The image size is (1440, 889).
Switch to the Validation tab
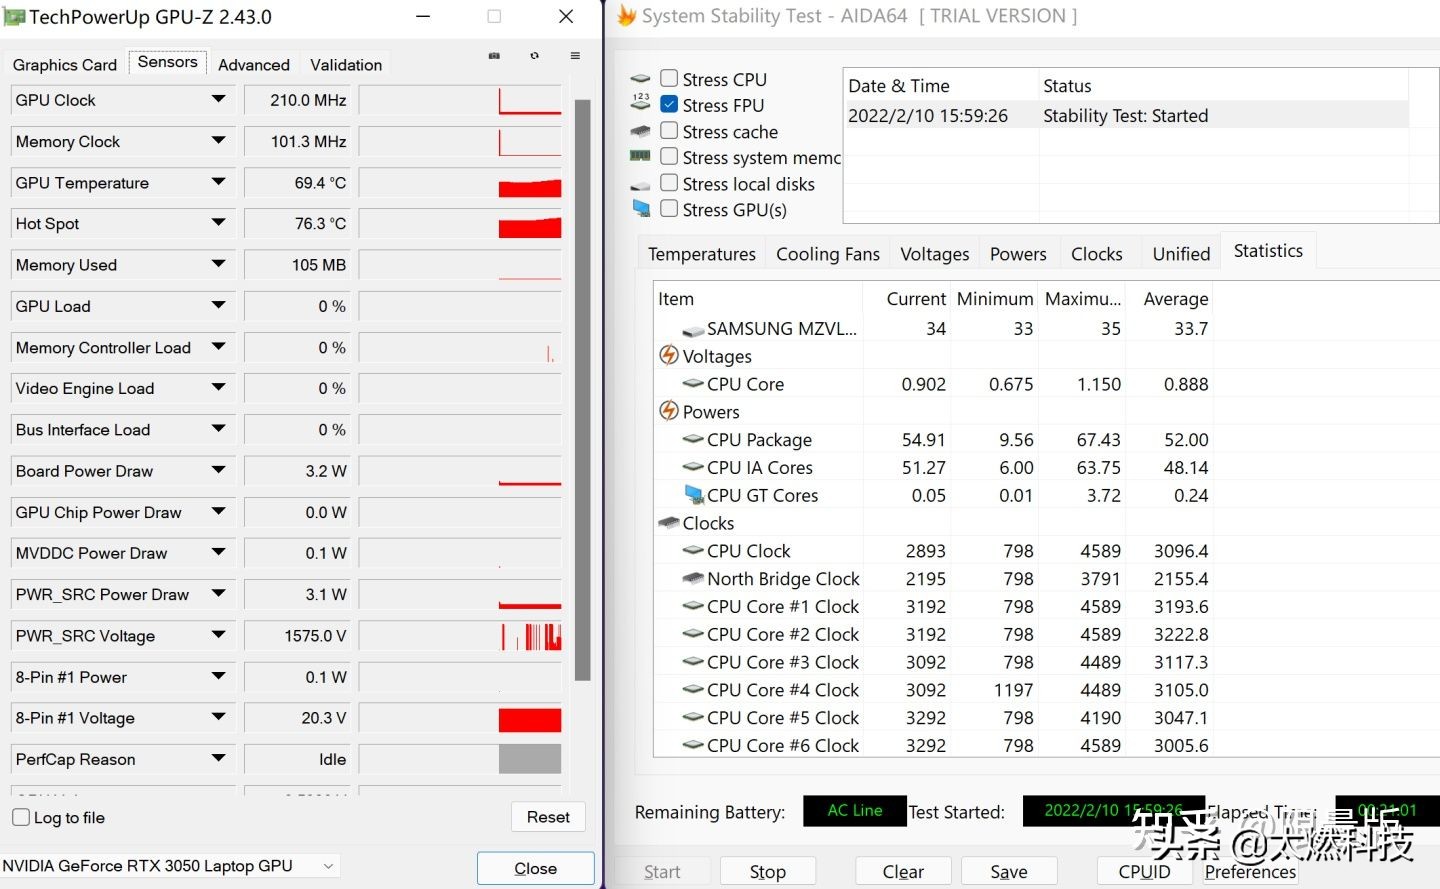click(x=346, y=65)
